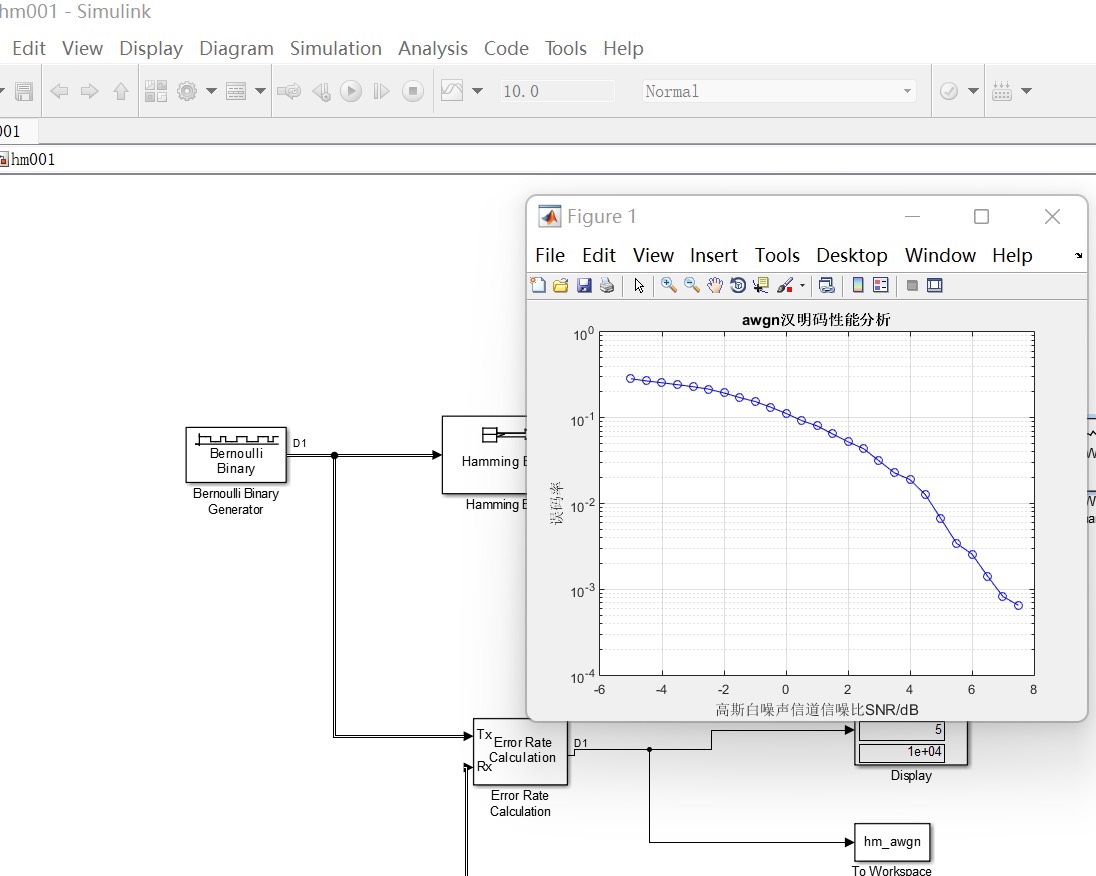Expand the Model Explorer dropdown arrow
1096x876 pixels.
(x=260, y=91)
